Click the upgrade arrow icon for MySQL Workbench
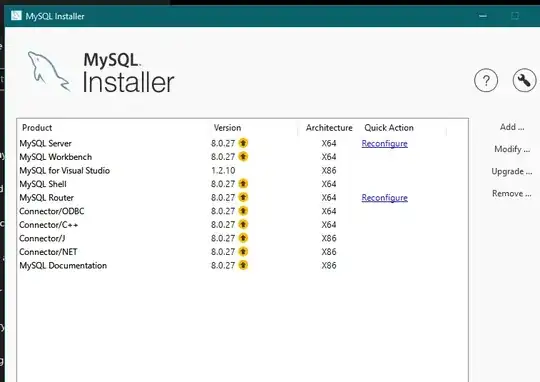The image size is (540, 382). (x=243, y=156)
